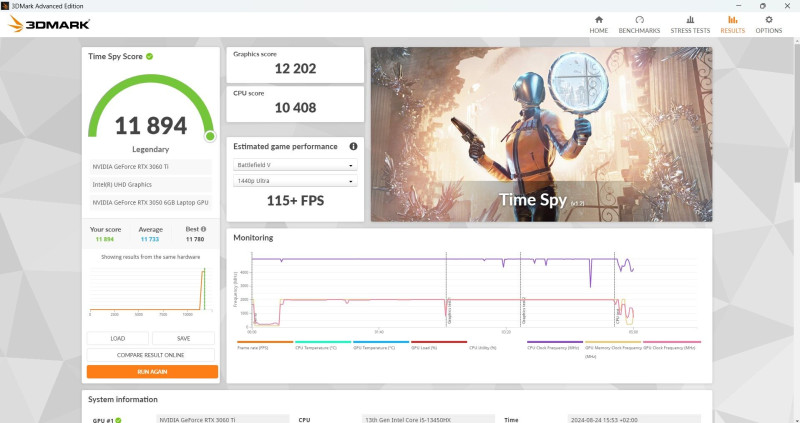Viewport: 800px width, 423px height.
Task: Select the NVIDIA GeForce RTX 3050 6GB Laptop GPU entry
Action: coord(151,203)
